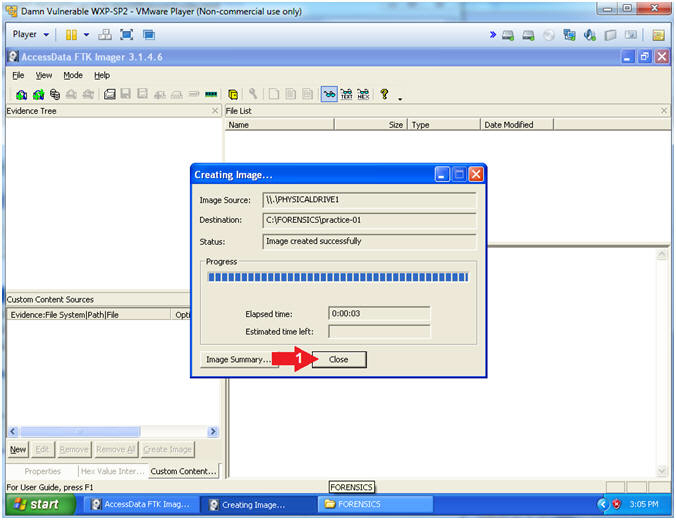Click the VMware Unity mode icon
Viewport: 676px width, 520px height.
[x=149, y=34]
